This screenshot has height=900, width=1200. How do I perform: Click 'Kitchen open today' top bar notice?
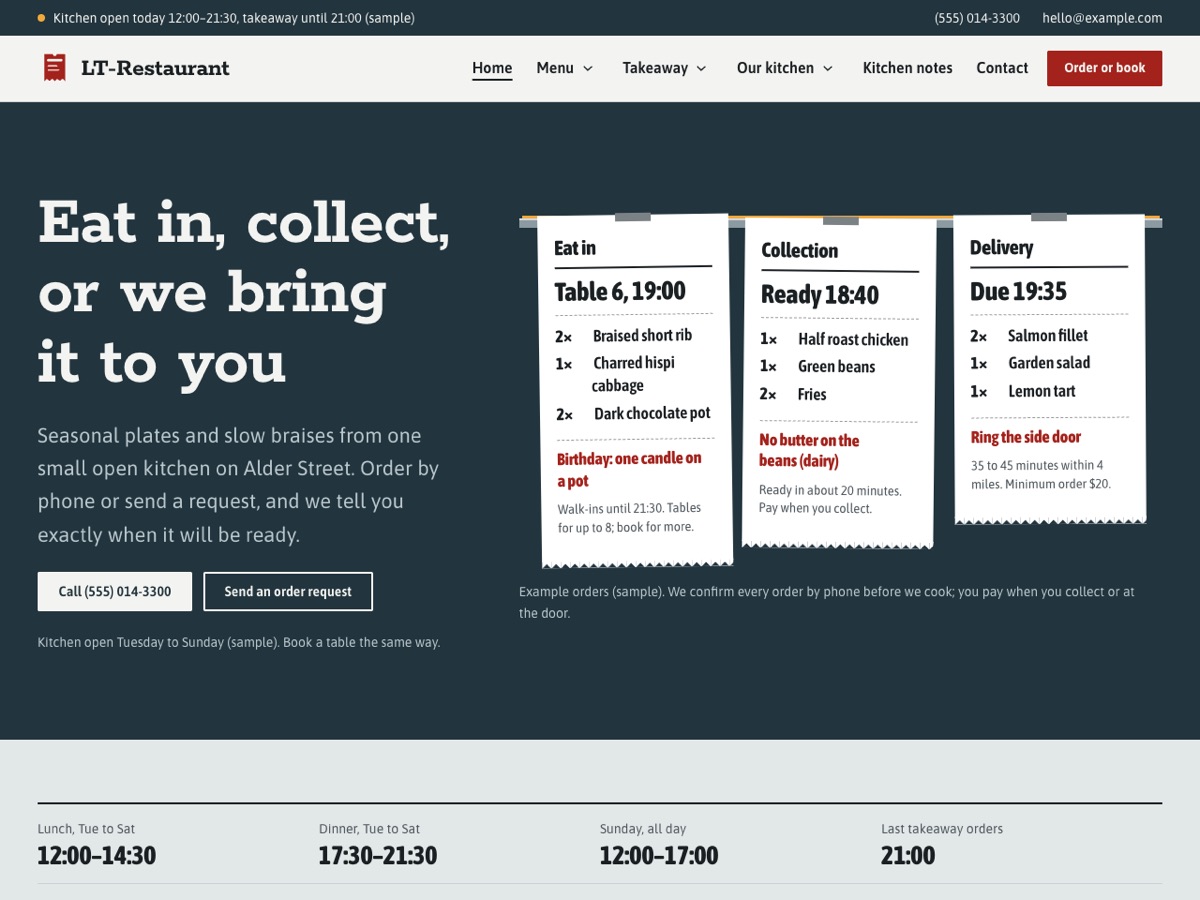pyautogui.click(x=234, y=18)
